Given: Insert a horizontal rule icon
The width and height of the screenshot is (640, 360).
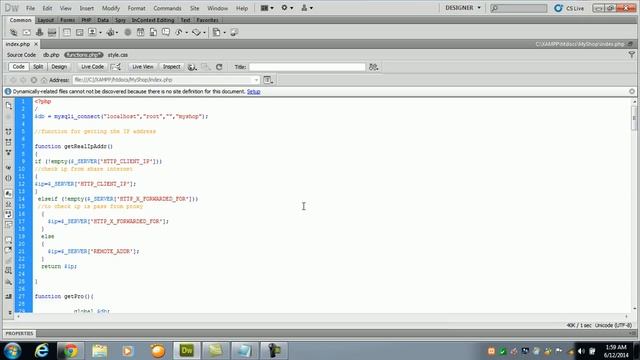Looking at the screenshot, I should [x=52, y=33].
